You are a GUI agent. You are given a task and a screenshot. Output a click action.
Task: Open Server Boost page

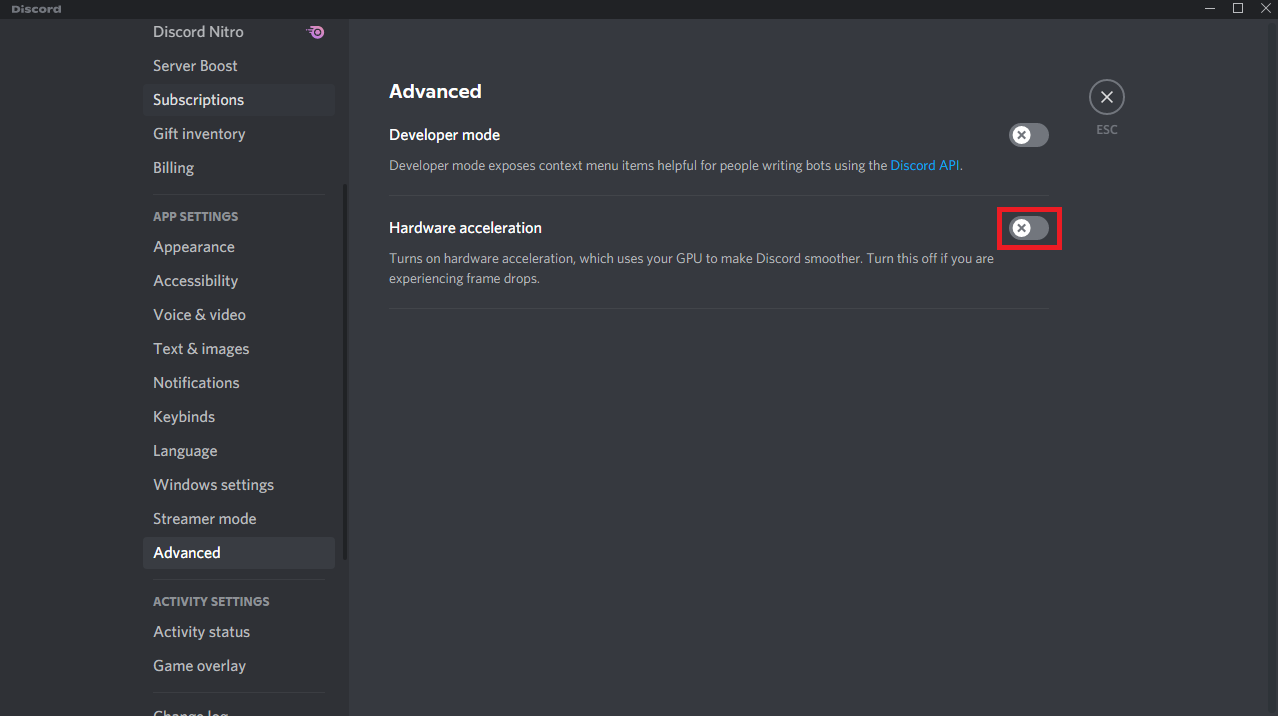[x=195, y=66]
